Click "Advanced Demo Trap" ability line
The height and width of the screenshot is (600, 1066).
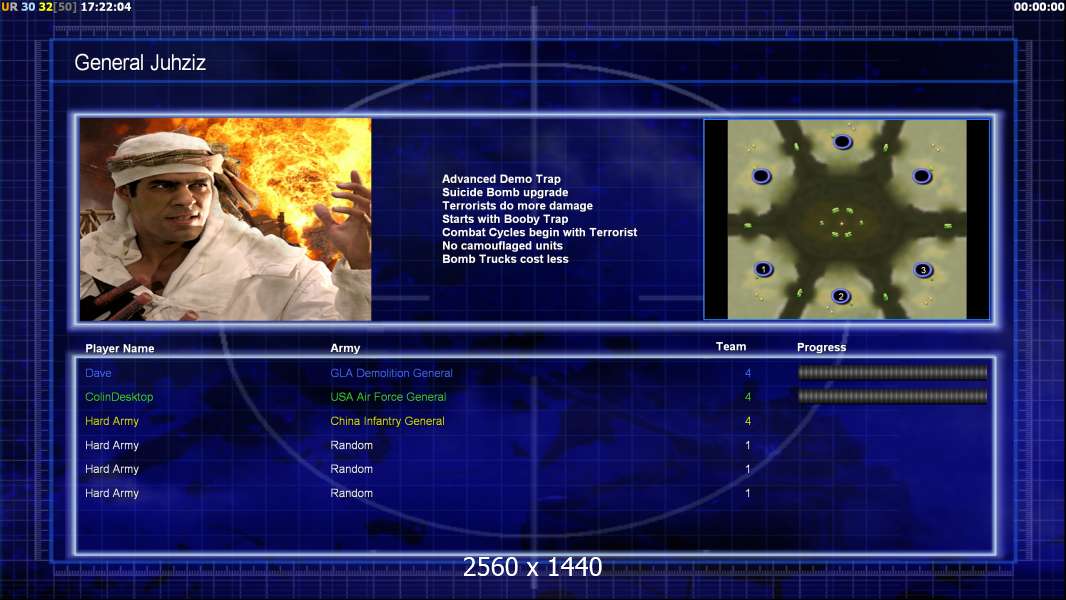point(501,179)
